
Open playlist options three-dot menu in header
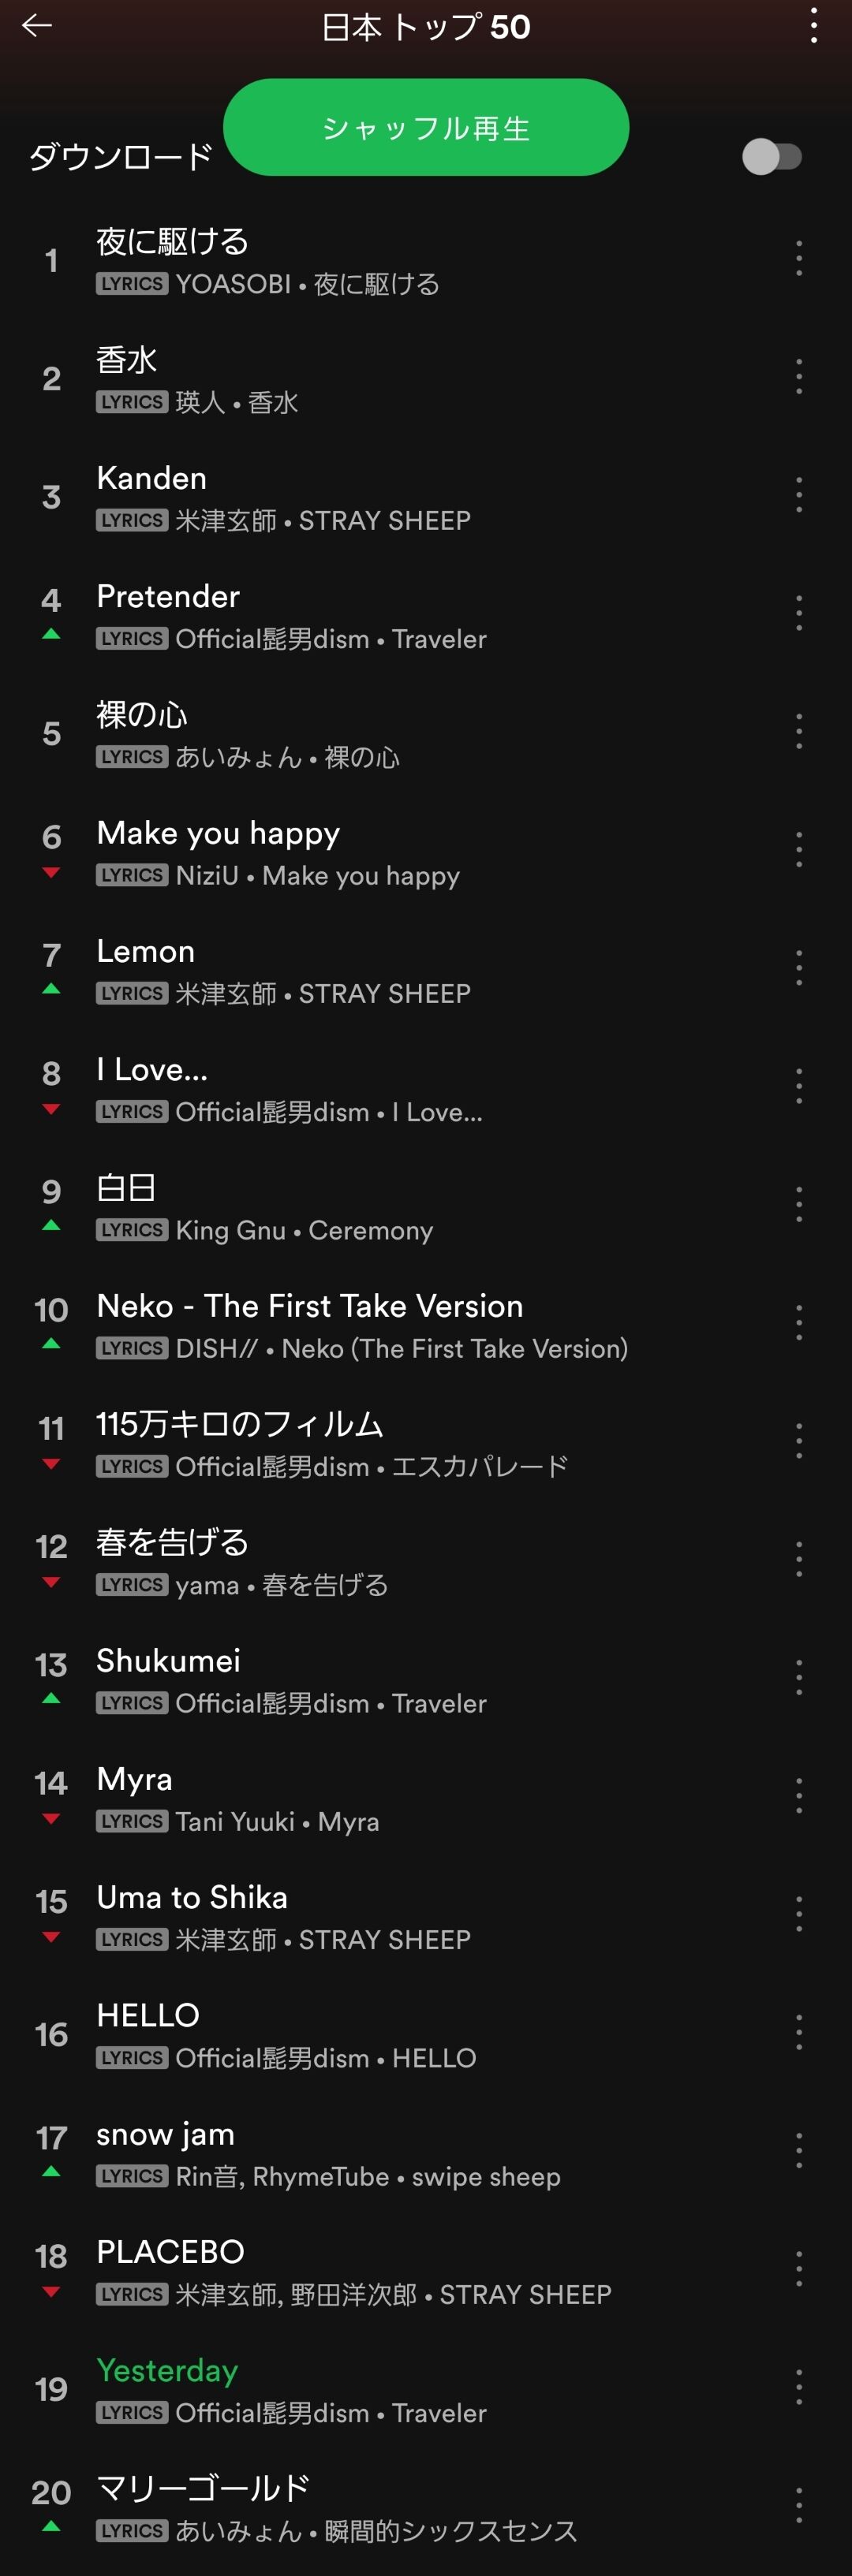[814, 26]
